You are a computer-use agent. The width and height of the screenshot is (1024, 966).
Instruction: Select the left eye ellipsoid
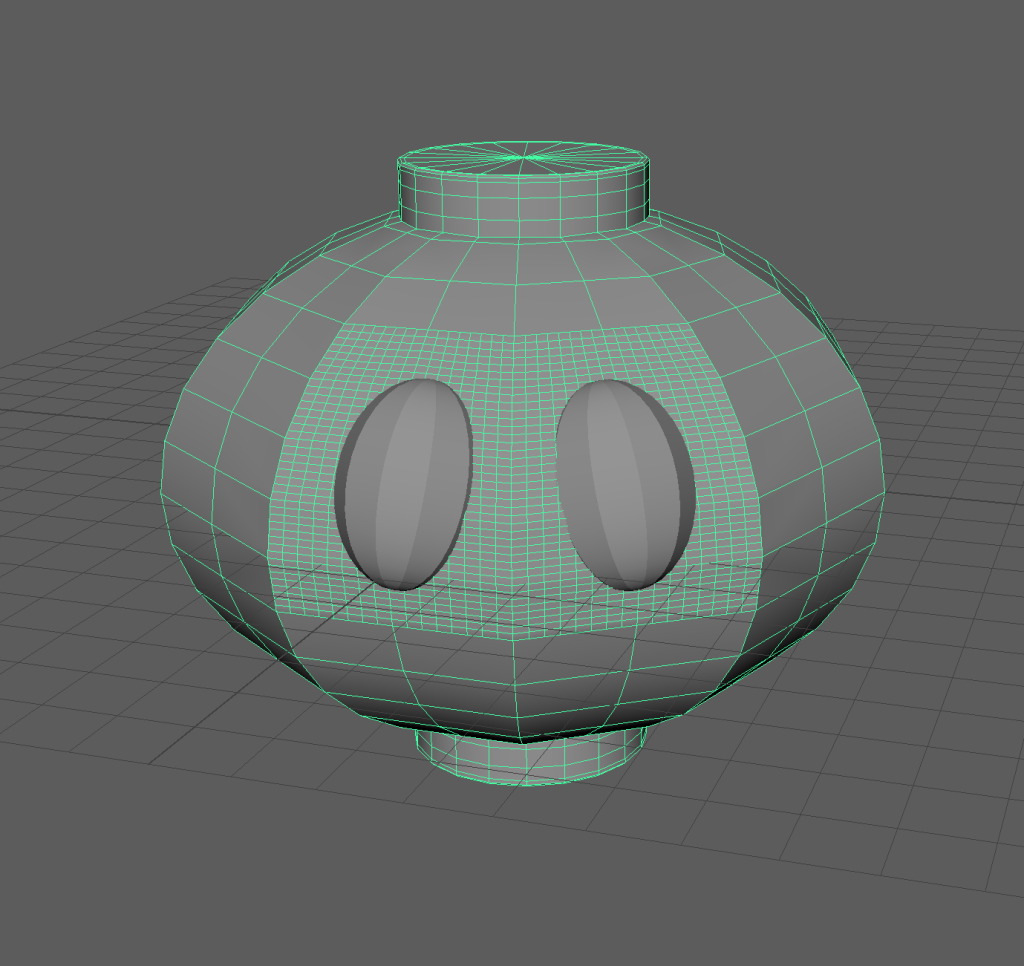click(405, 485)
